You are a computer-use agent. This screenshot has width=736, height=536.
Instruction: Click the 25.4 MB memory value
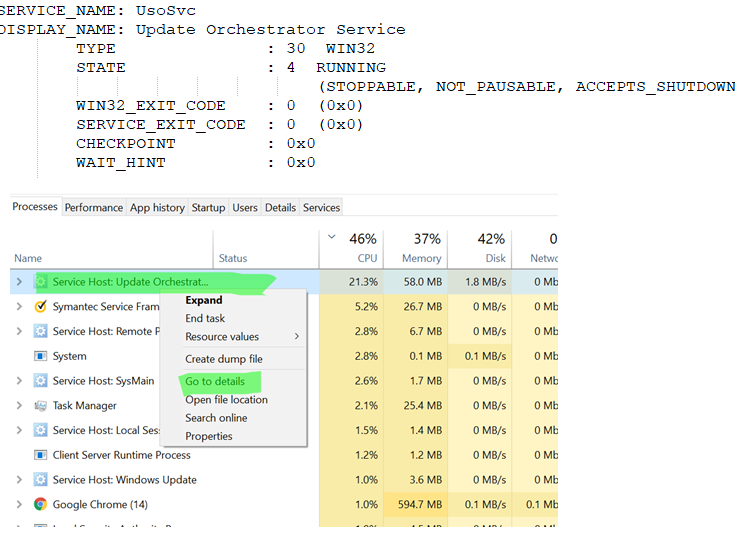[x=422, y=406]
